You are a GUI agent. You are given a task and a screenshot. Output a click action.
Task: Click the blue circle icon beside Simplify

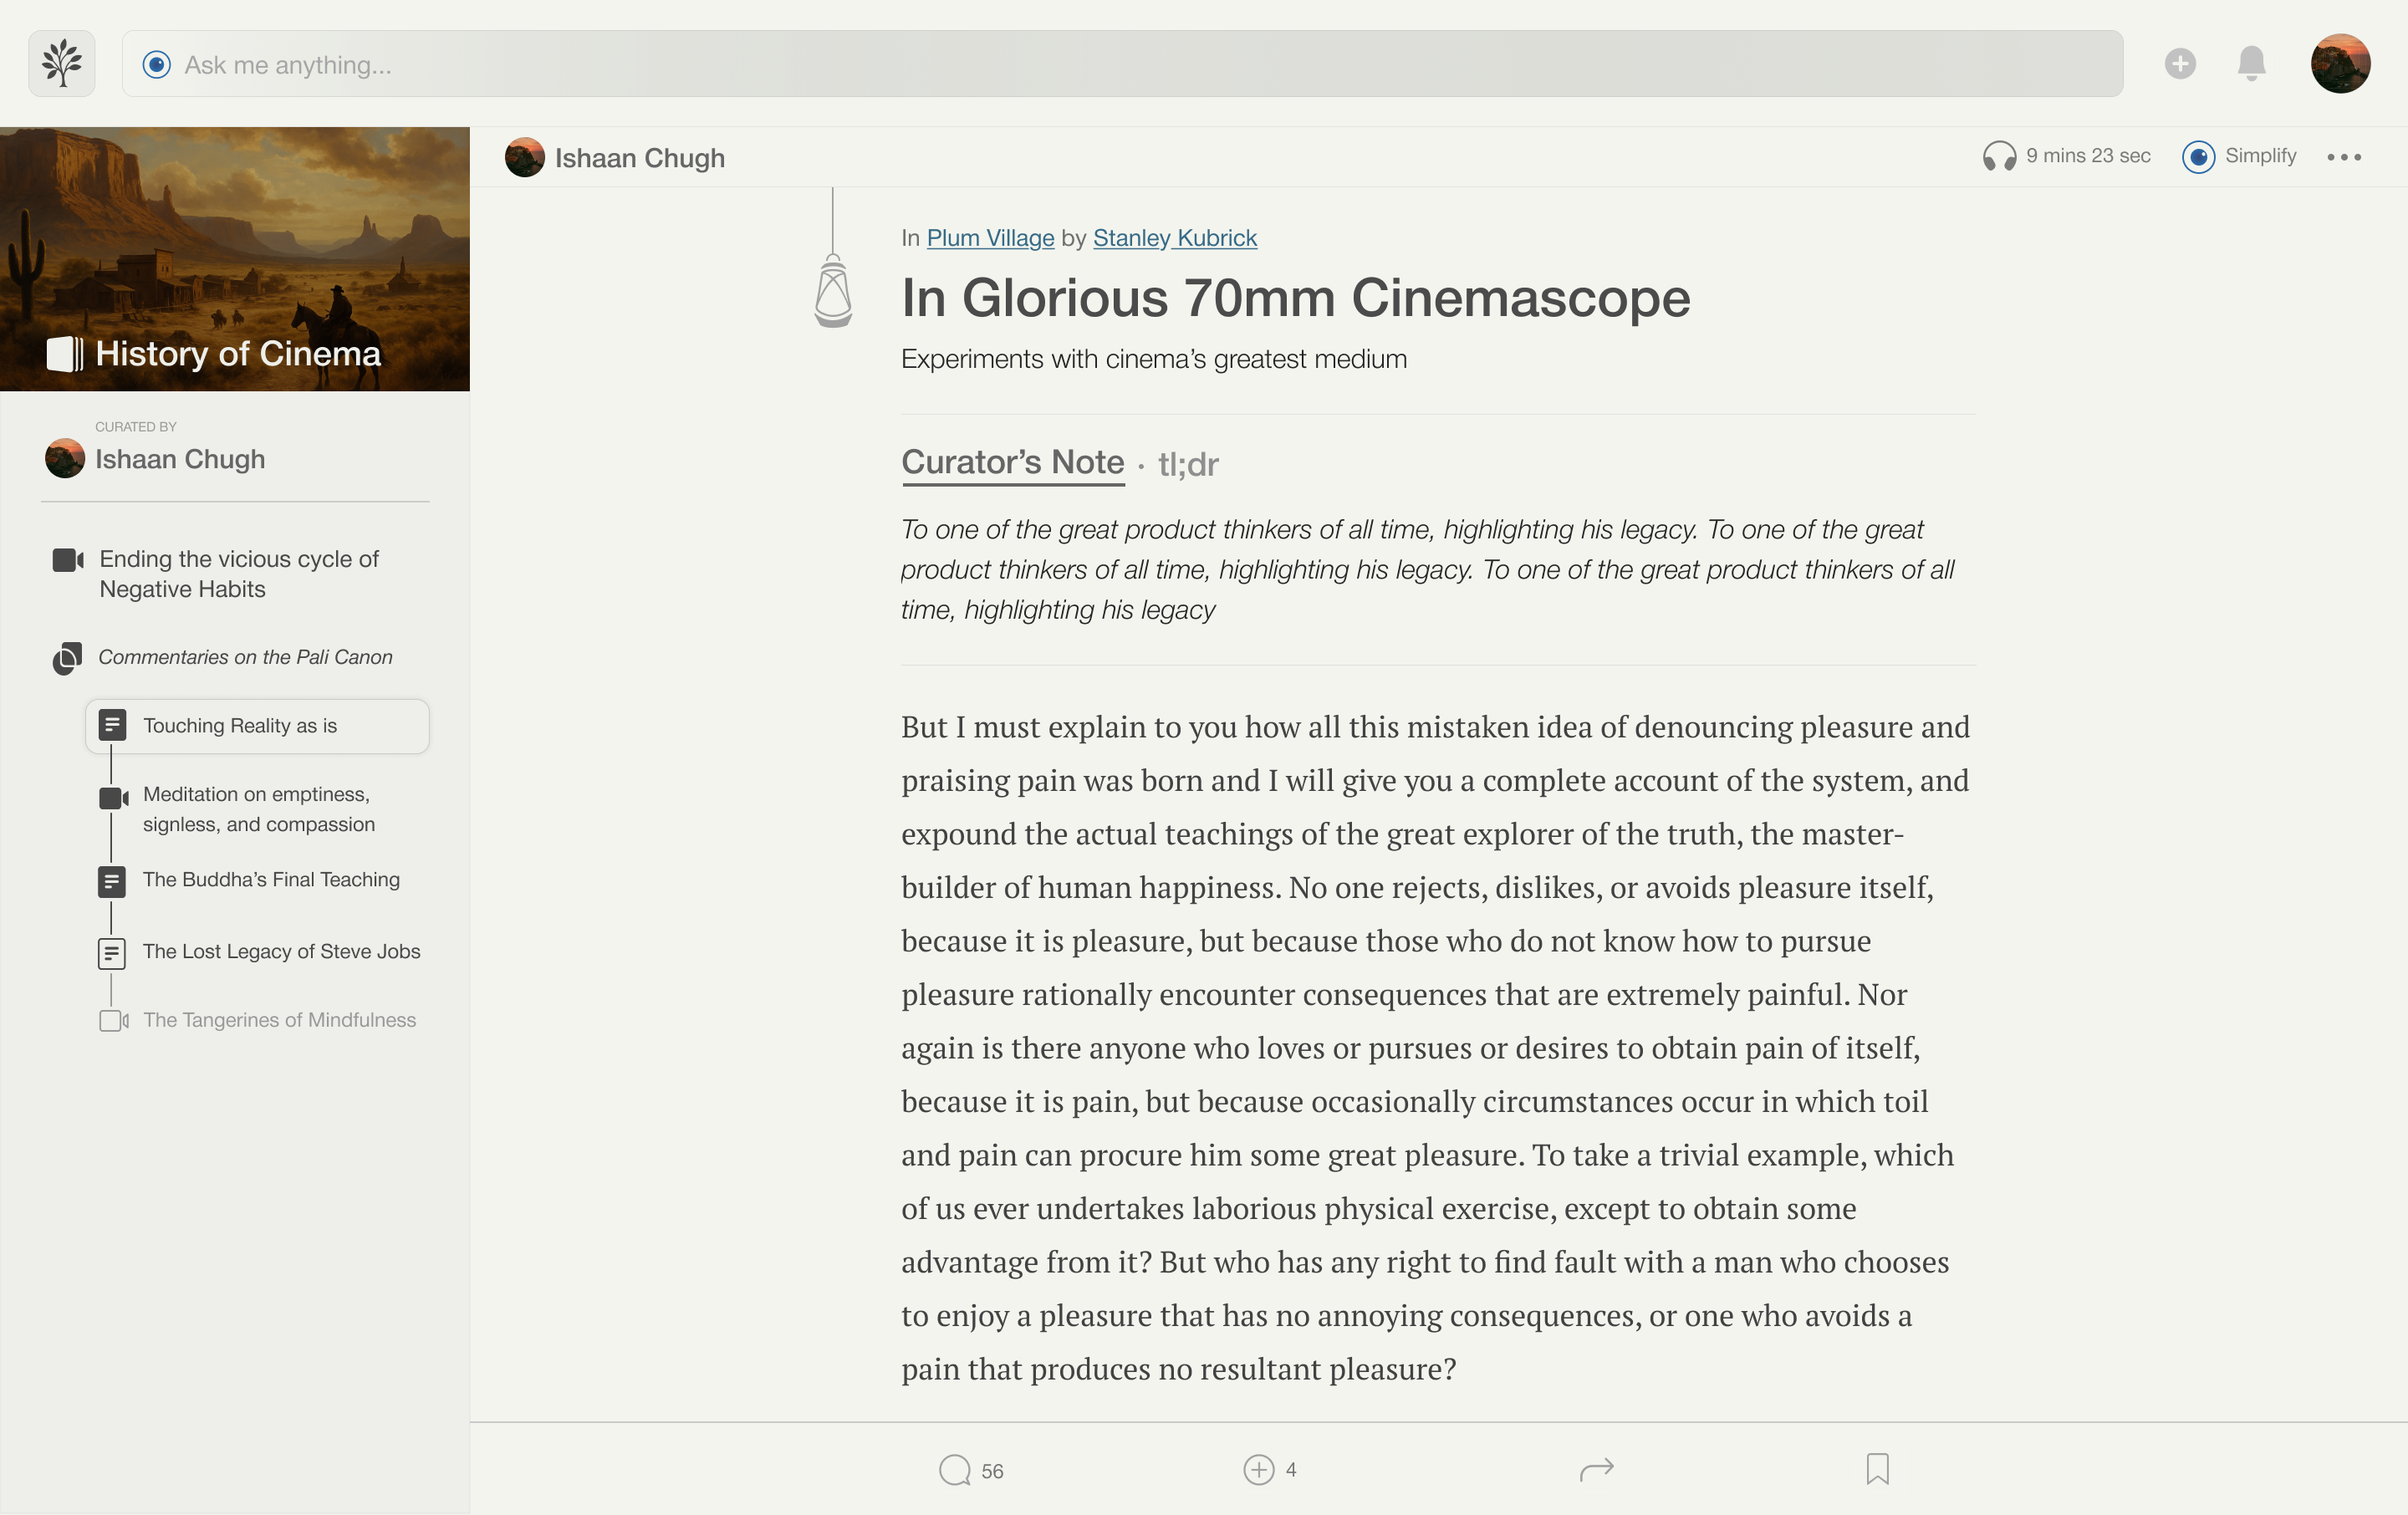click(2198, 157)
